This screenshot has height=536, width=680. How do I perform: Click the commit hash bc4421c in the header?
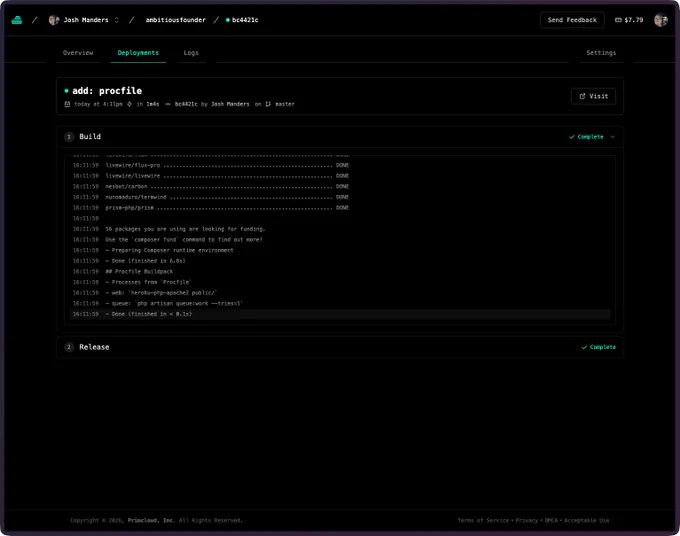pyautogui.click(x=186, y=104)
